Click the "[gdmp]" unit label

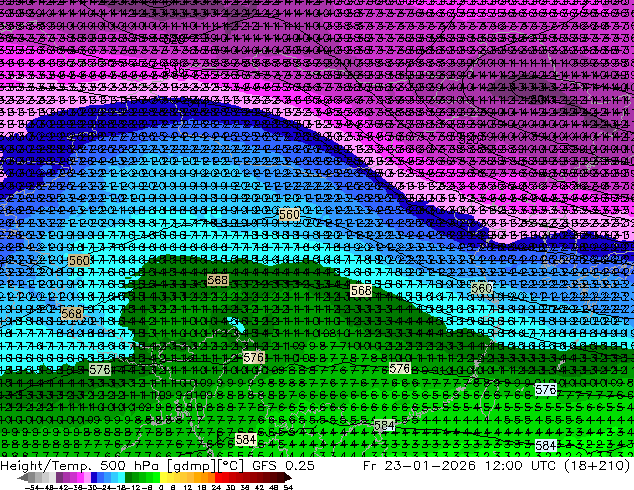[192, 466]
